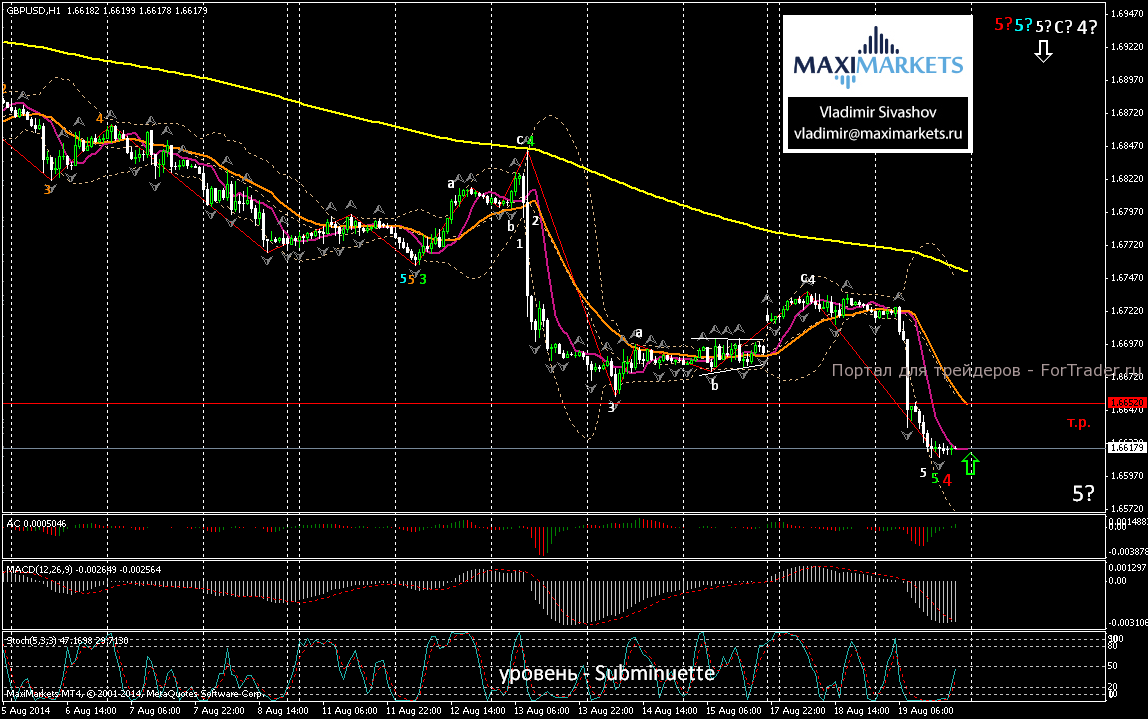The height and width of the screenshot is (719, 1148).
Task: Click the white down arrow at top right
Action: coord(1043,51)
